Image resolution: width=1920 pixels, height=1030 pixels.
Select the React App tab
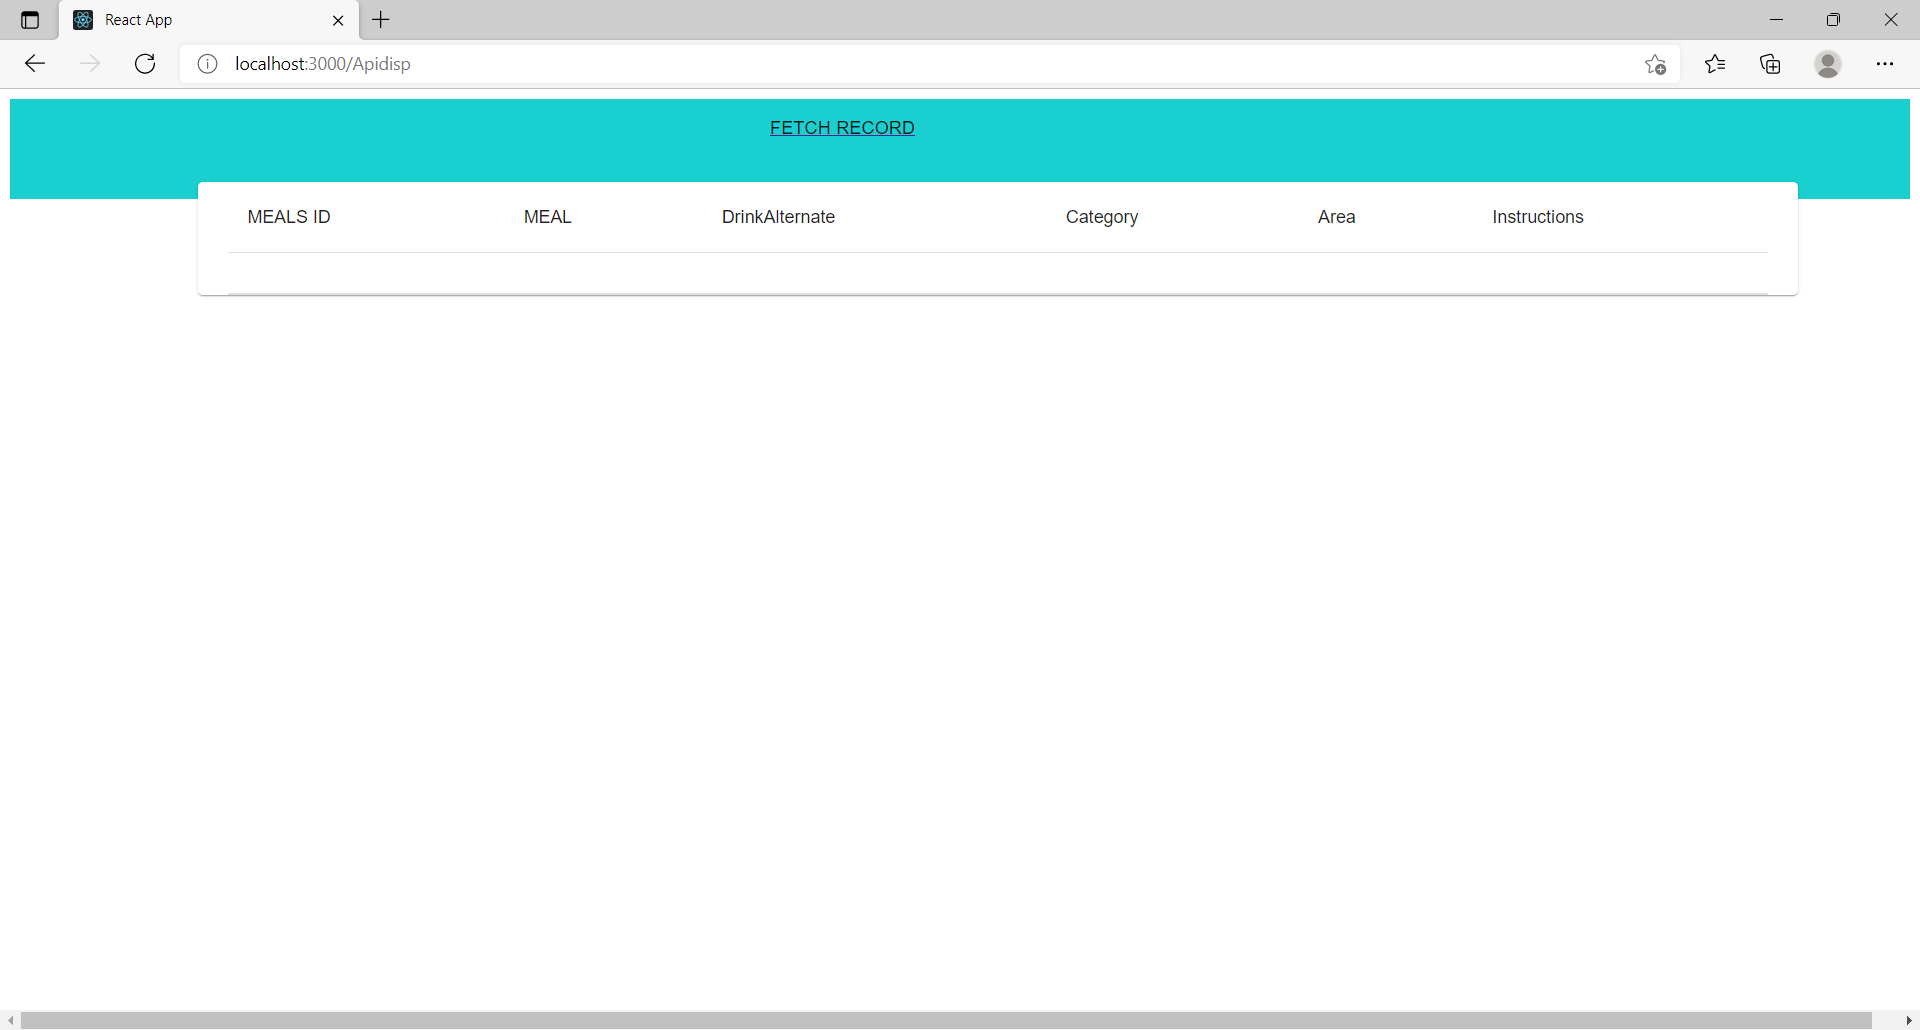click(x=209, y=20)
